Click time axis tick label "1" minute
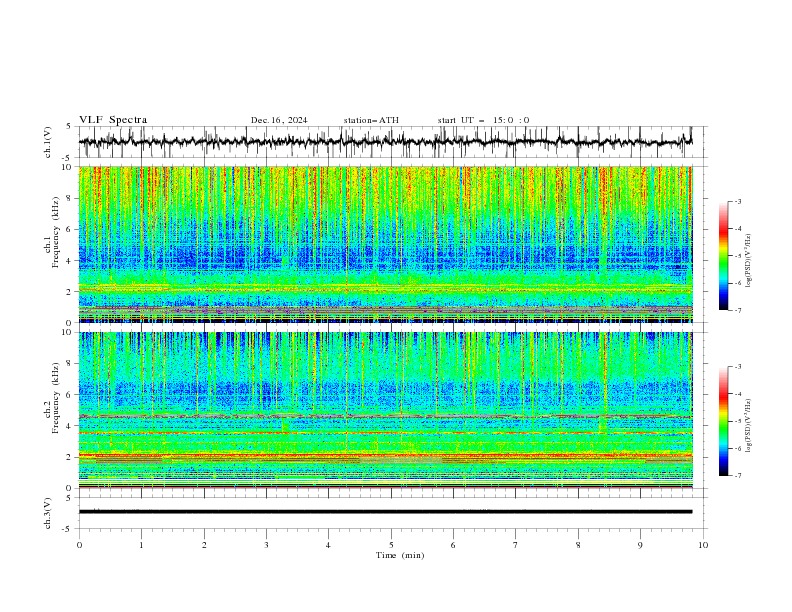Viewport: 792px width, 612px height. pyautogui.click(x=141, y=545)
